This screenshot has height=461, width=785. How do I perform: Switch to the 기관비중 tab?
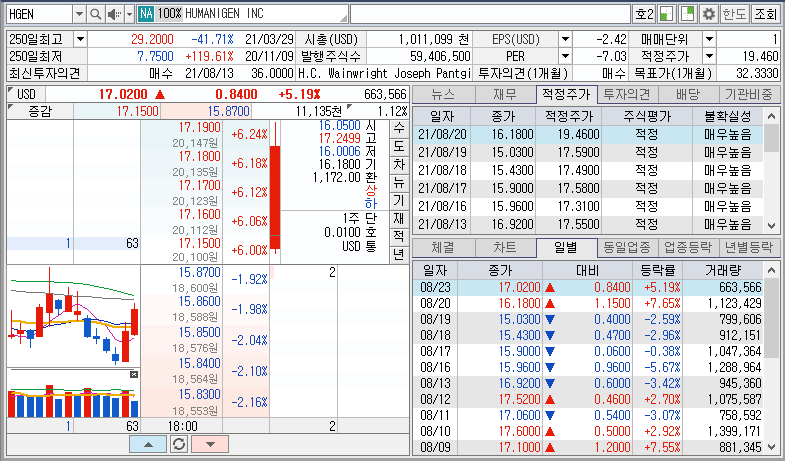(x=749, y=94)
